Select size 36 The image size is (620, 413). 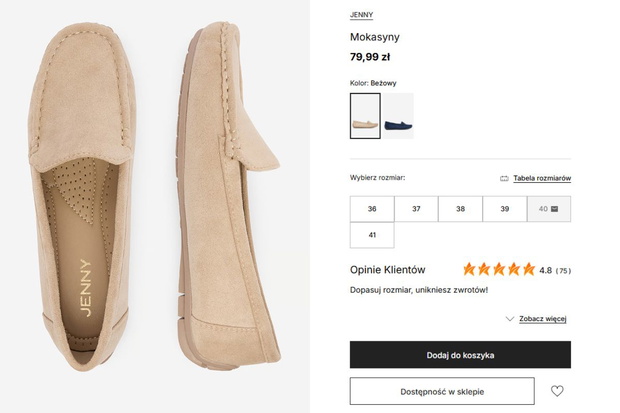pos(372,209)
